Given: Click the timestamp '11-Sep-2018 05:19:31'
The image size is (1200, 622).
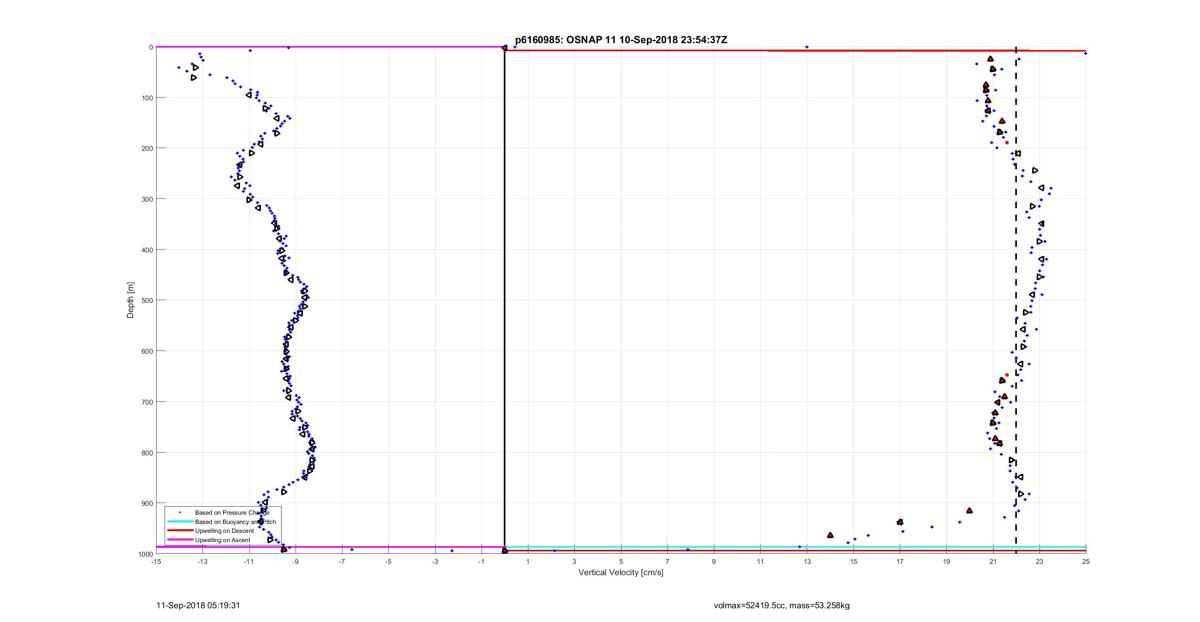Looking at the screenshot, I should [198, 605].
